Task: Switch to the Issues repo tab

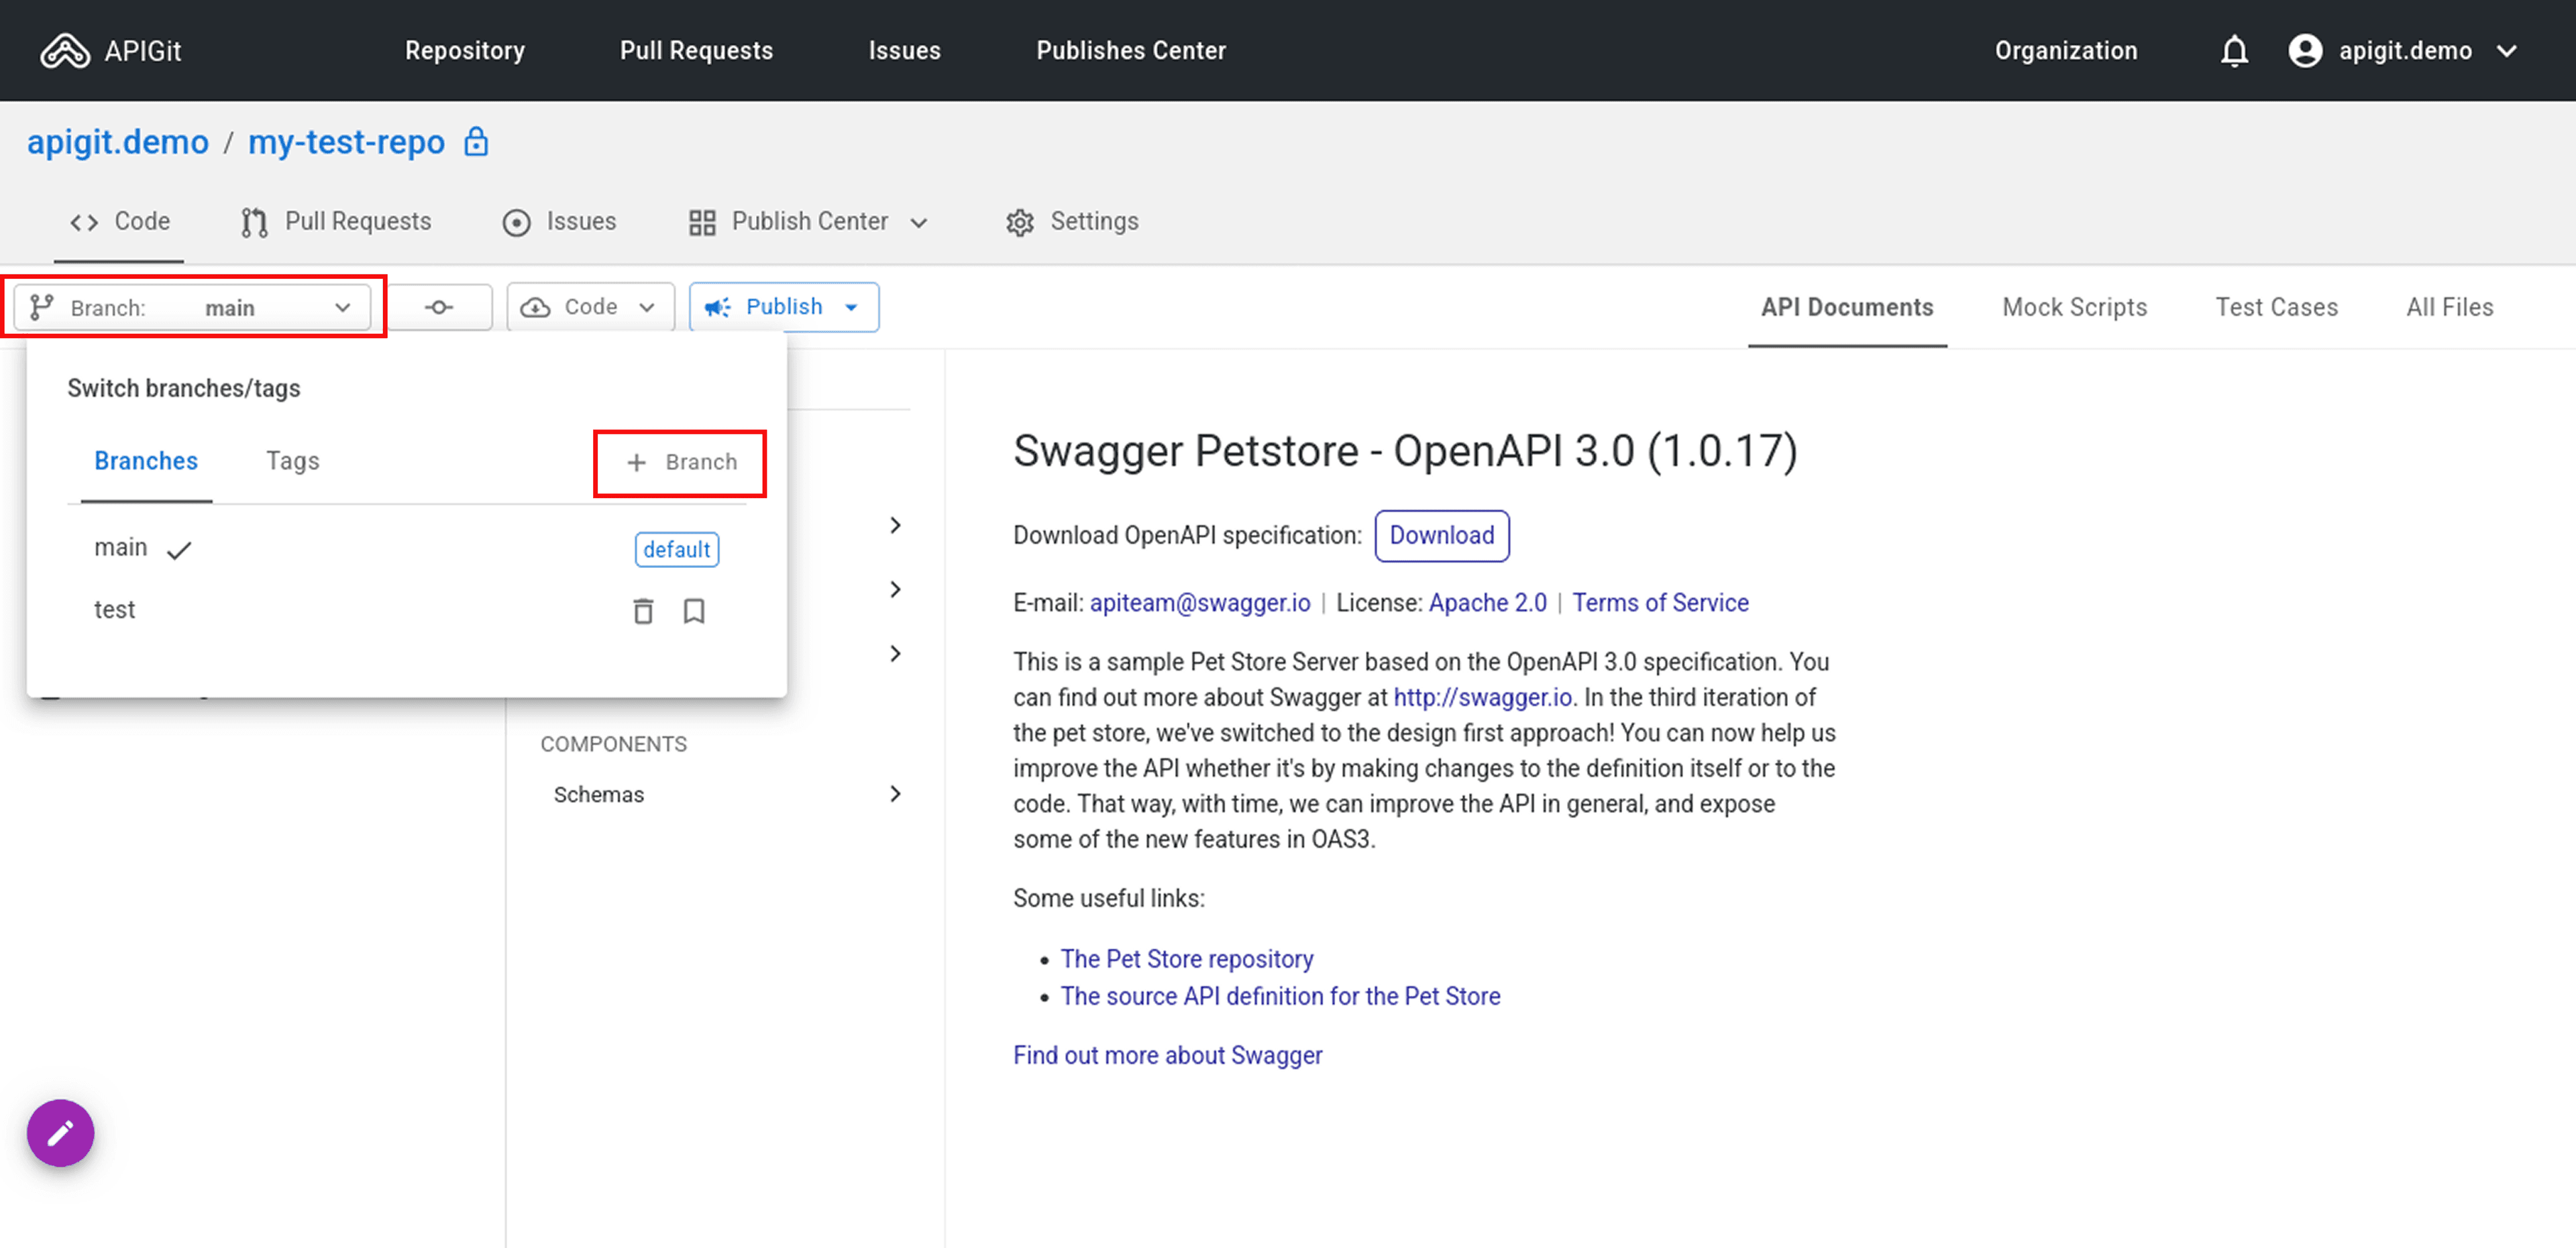Action: (559, 222)
